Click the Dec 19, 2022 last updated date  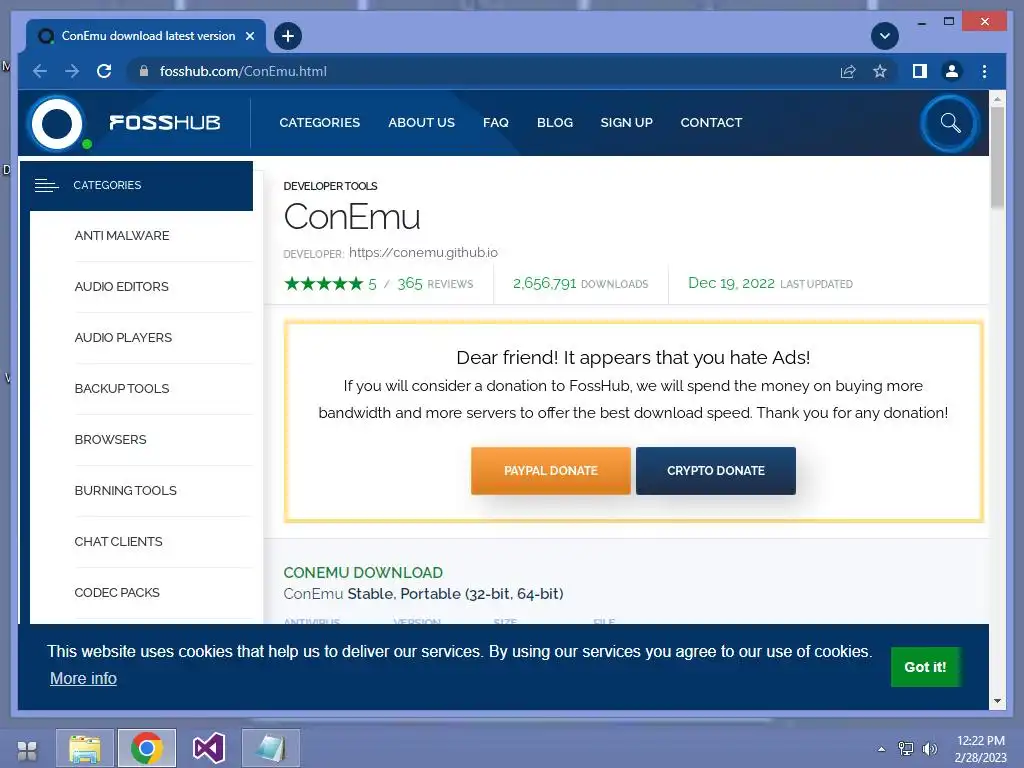point(731,283)
